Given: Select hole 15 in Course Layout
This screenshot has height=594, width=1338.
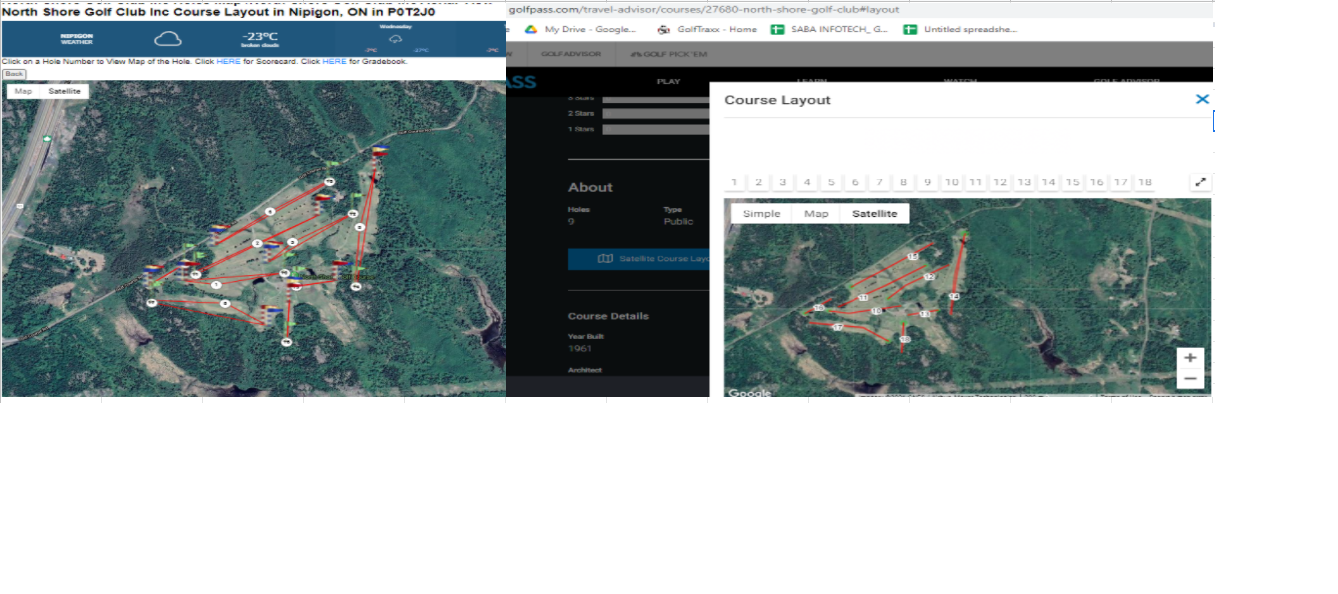Looking at the screenshot, I should point(1072,182).
